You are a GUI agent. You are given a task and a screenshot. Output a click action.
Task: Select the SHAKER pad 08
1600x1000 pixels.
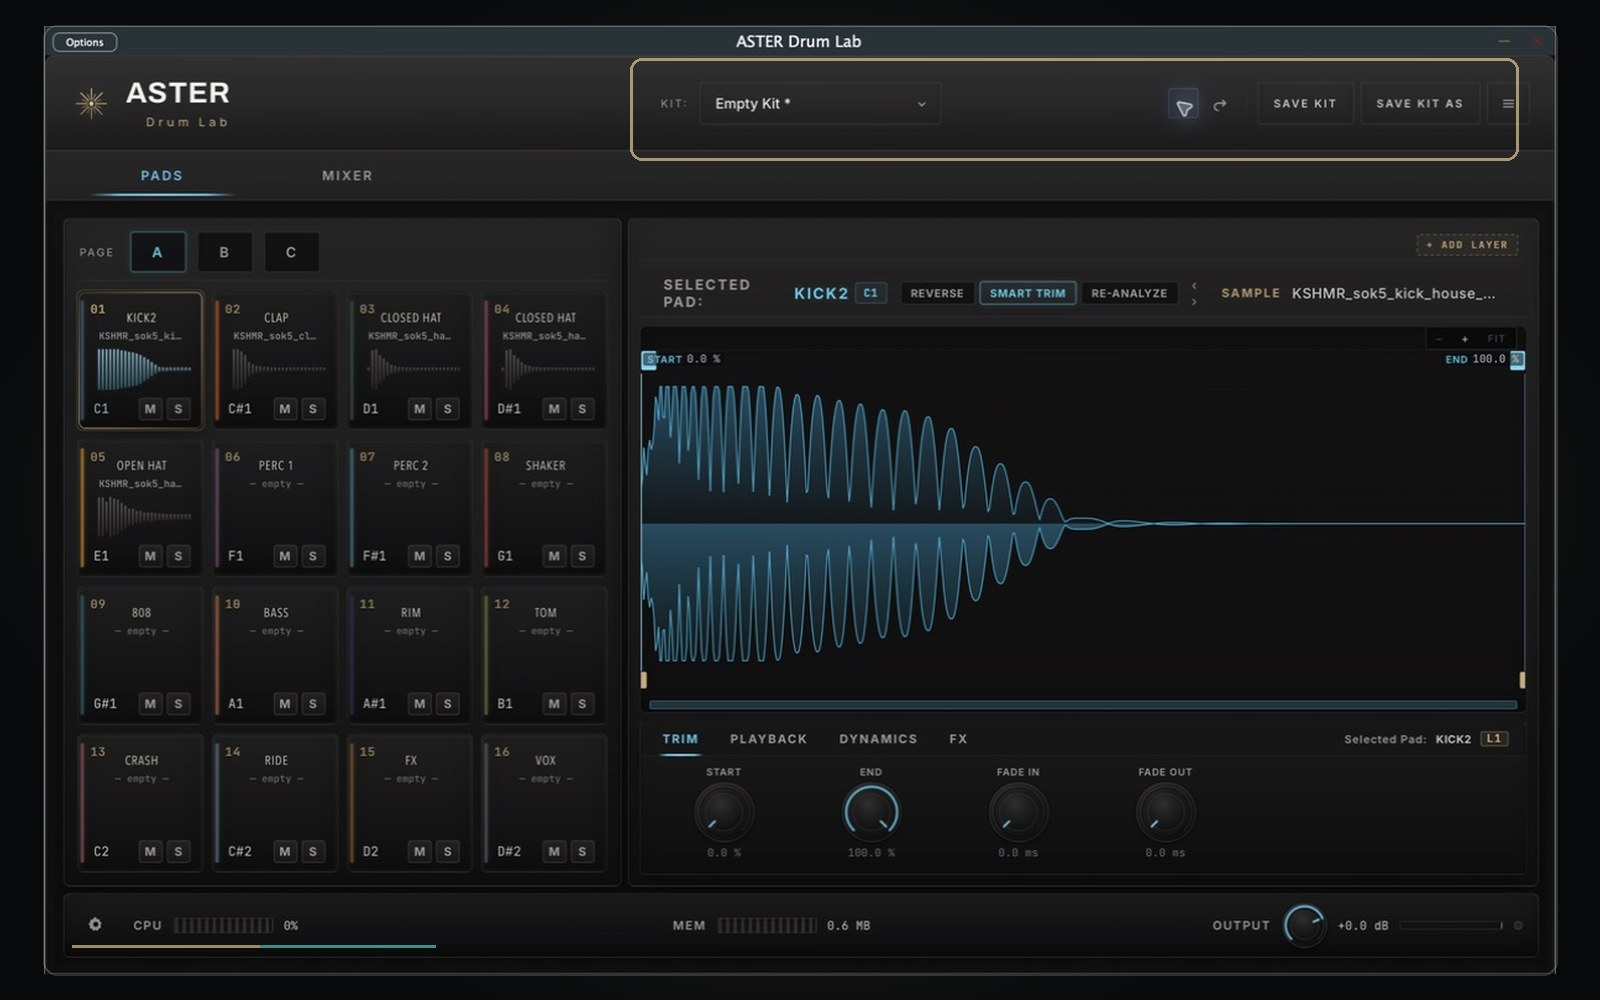[x=544, y=507]
